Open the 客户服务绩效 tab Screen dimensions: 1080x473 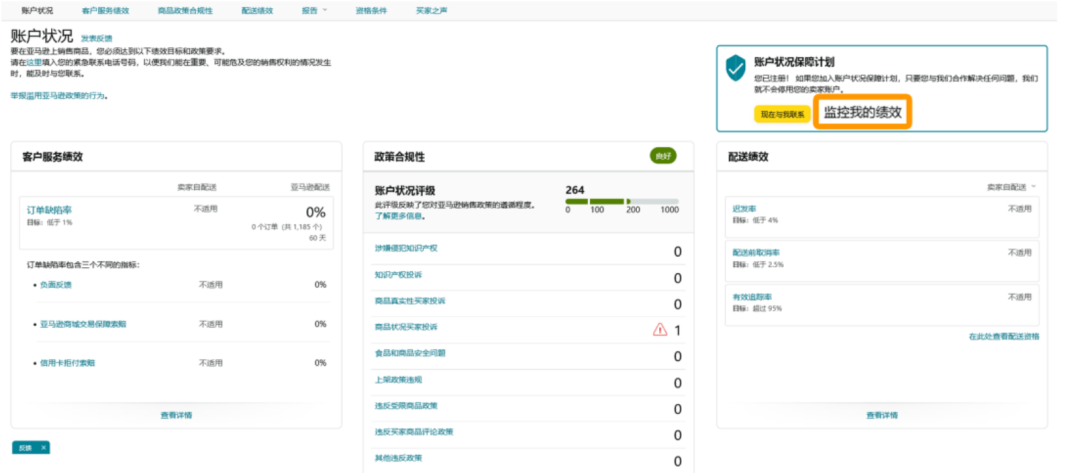tap(105, 11)
